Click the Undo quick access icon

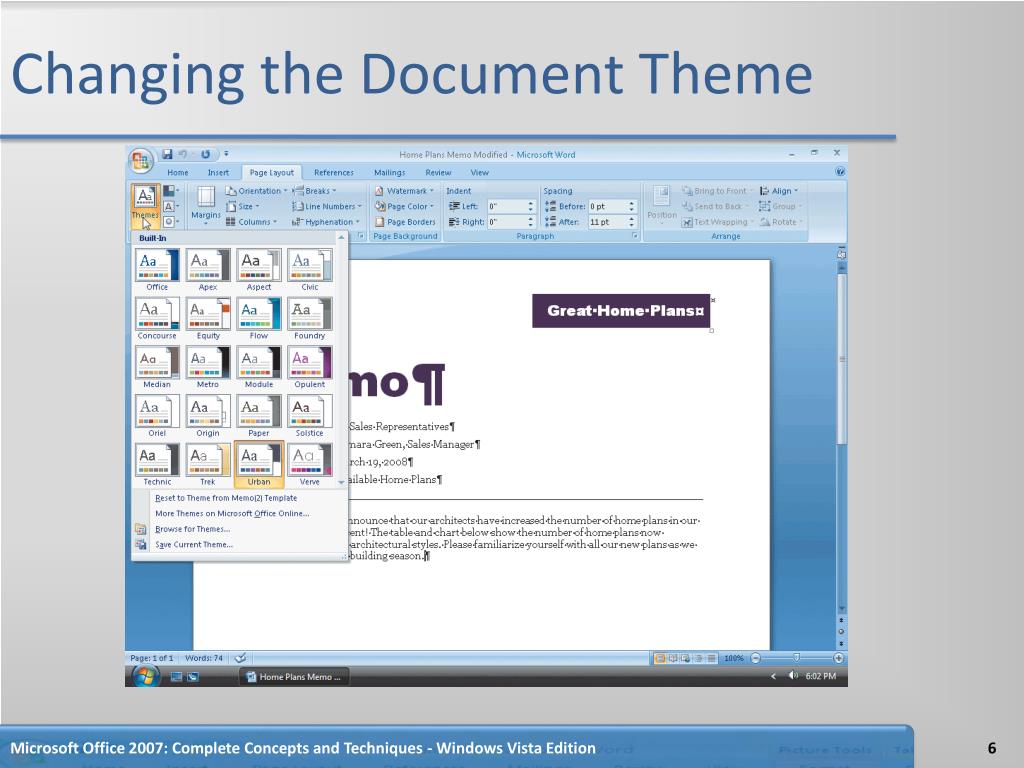(x=183, y=154)
